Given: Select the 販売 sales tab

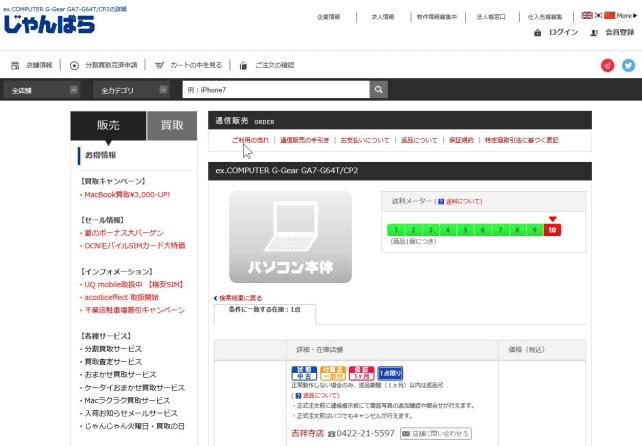Looking at the screenshot, I should [108, 125].
